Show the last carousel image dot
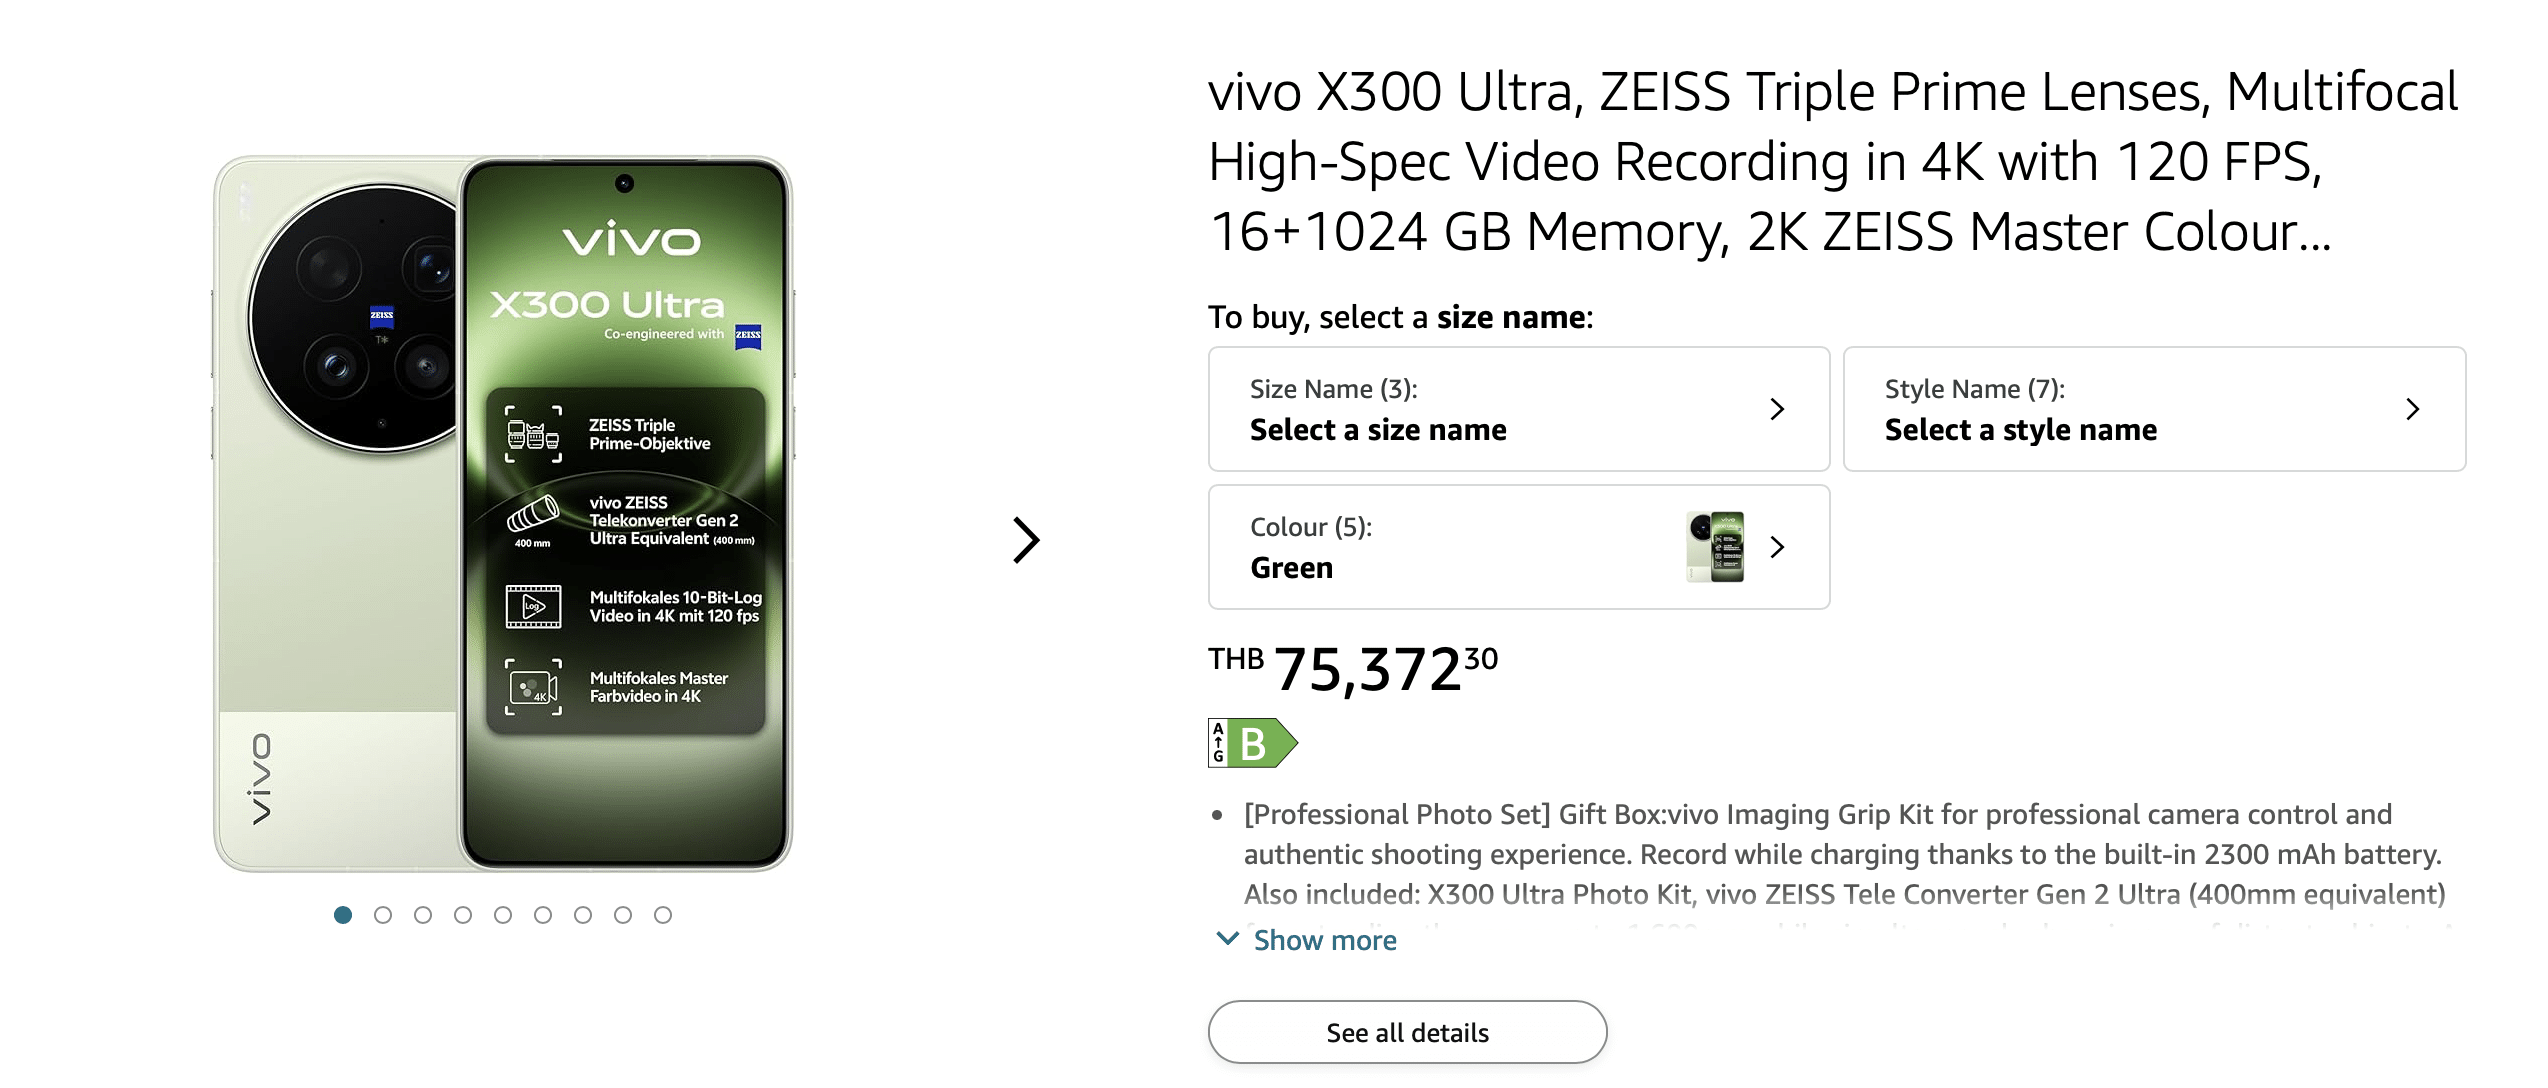This screenshot has height=1088, width=2548. tap(663, 915)
